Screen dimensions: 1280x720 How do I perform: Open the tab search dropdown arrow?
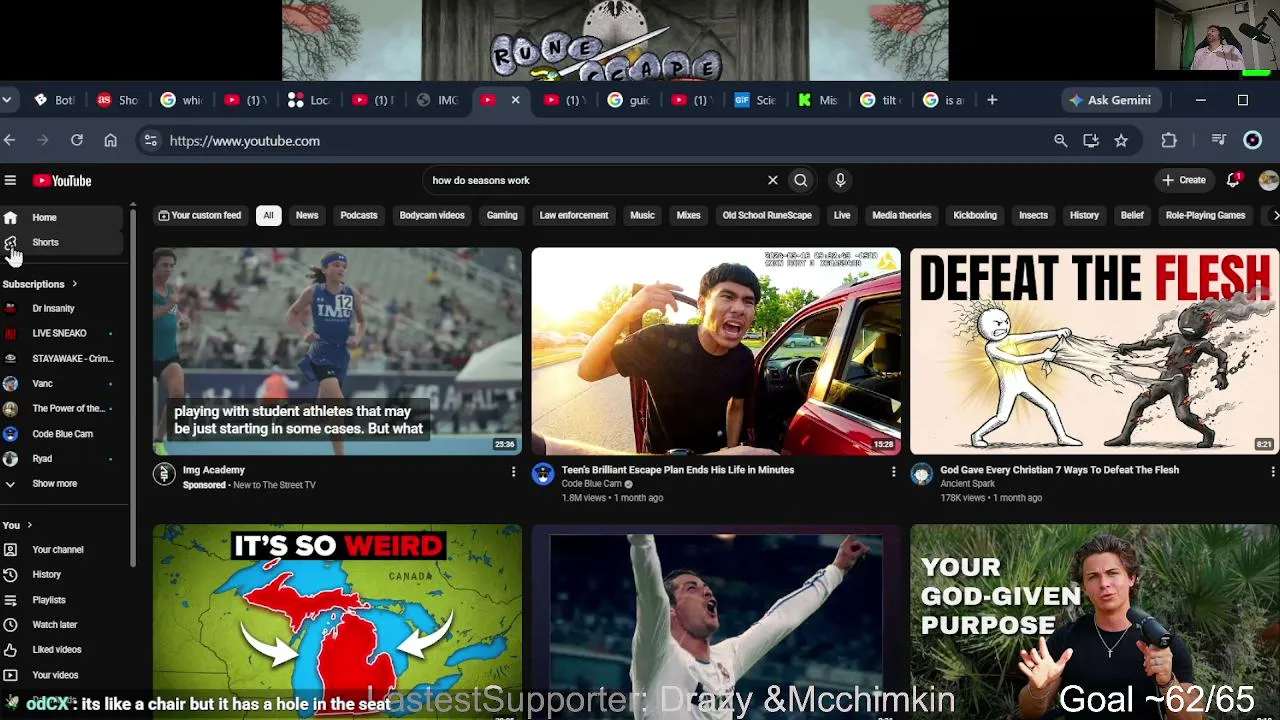point(7,100)
